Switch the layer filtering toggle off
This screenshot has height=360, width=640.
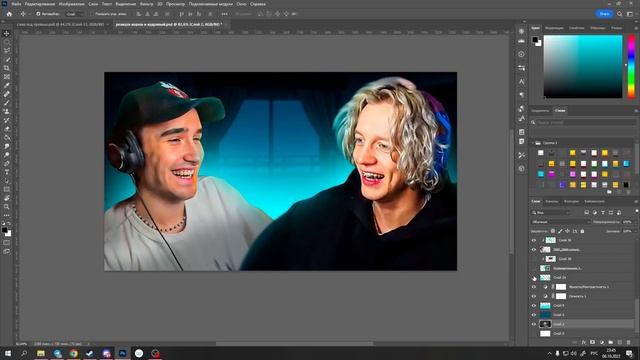pyautogui.click(x=636, y=211)
